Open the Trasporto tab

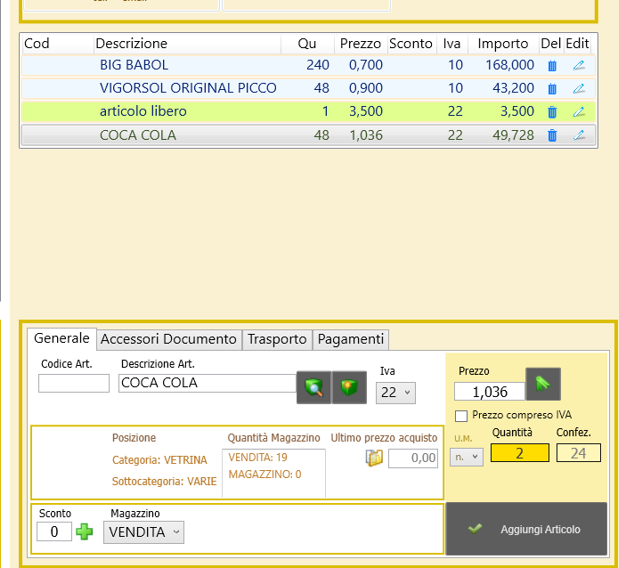pos(277,339)
